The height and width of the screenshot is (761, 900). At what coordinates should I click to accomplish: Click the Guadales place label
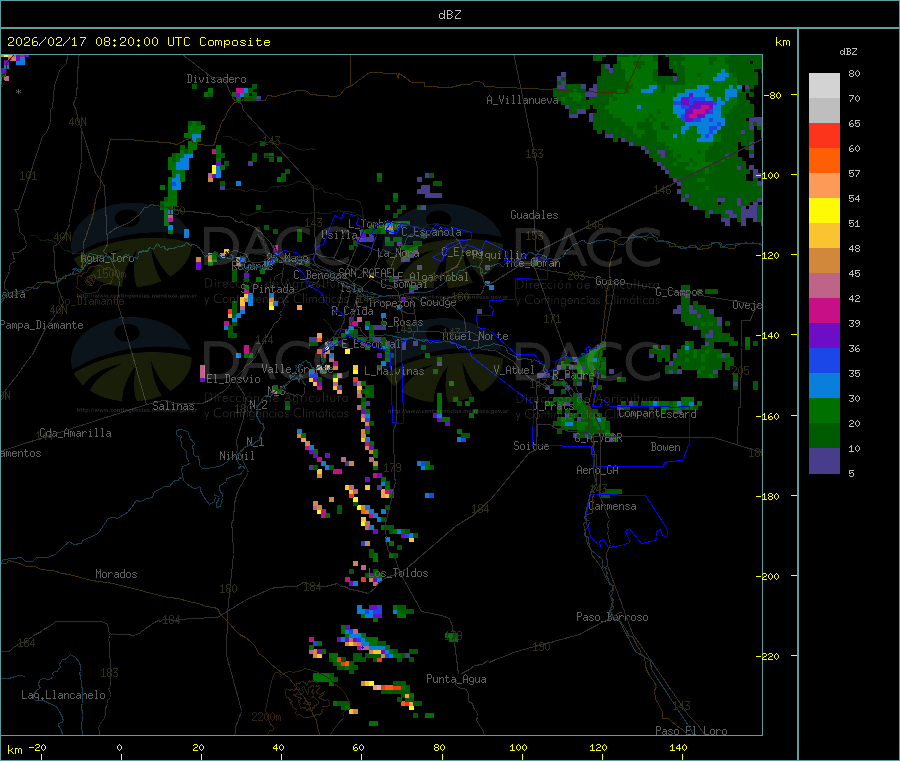click(534, 215)
